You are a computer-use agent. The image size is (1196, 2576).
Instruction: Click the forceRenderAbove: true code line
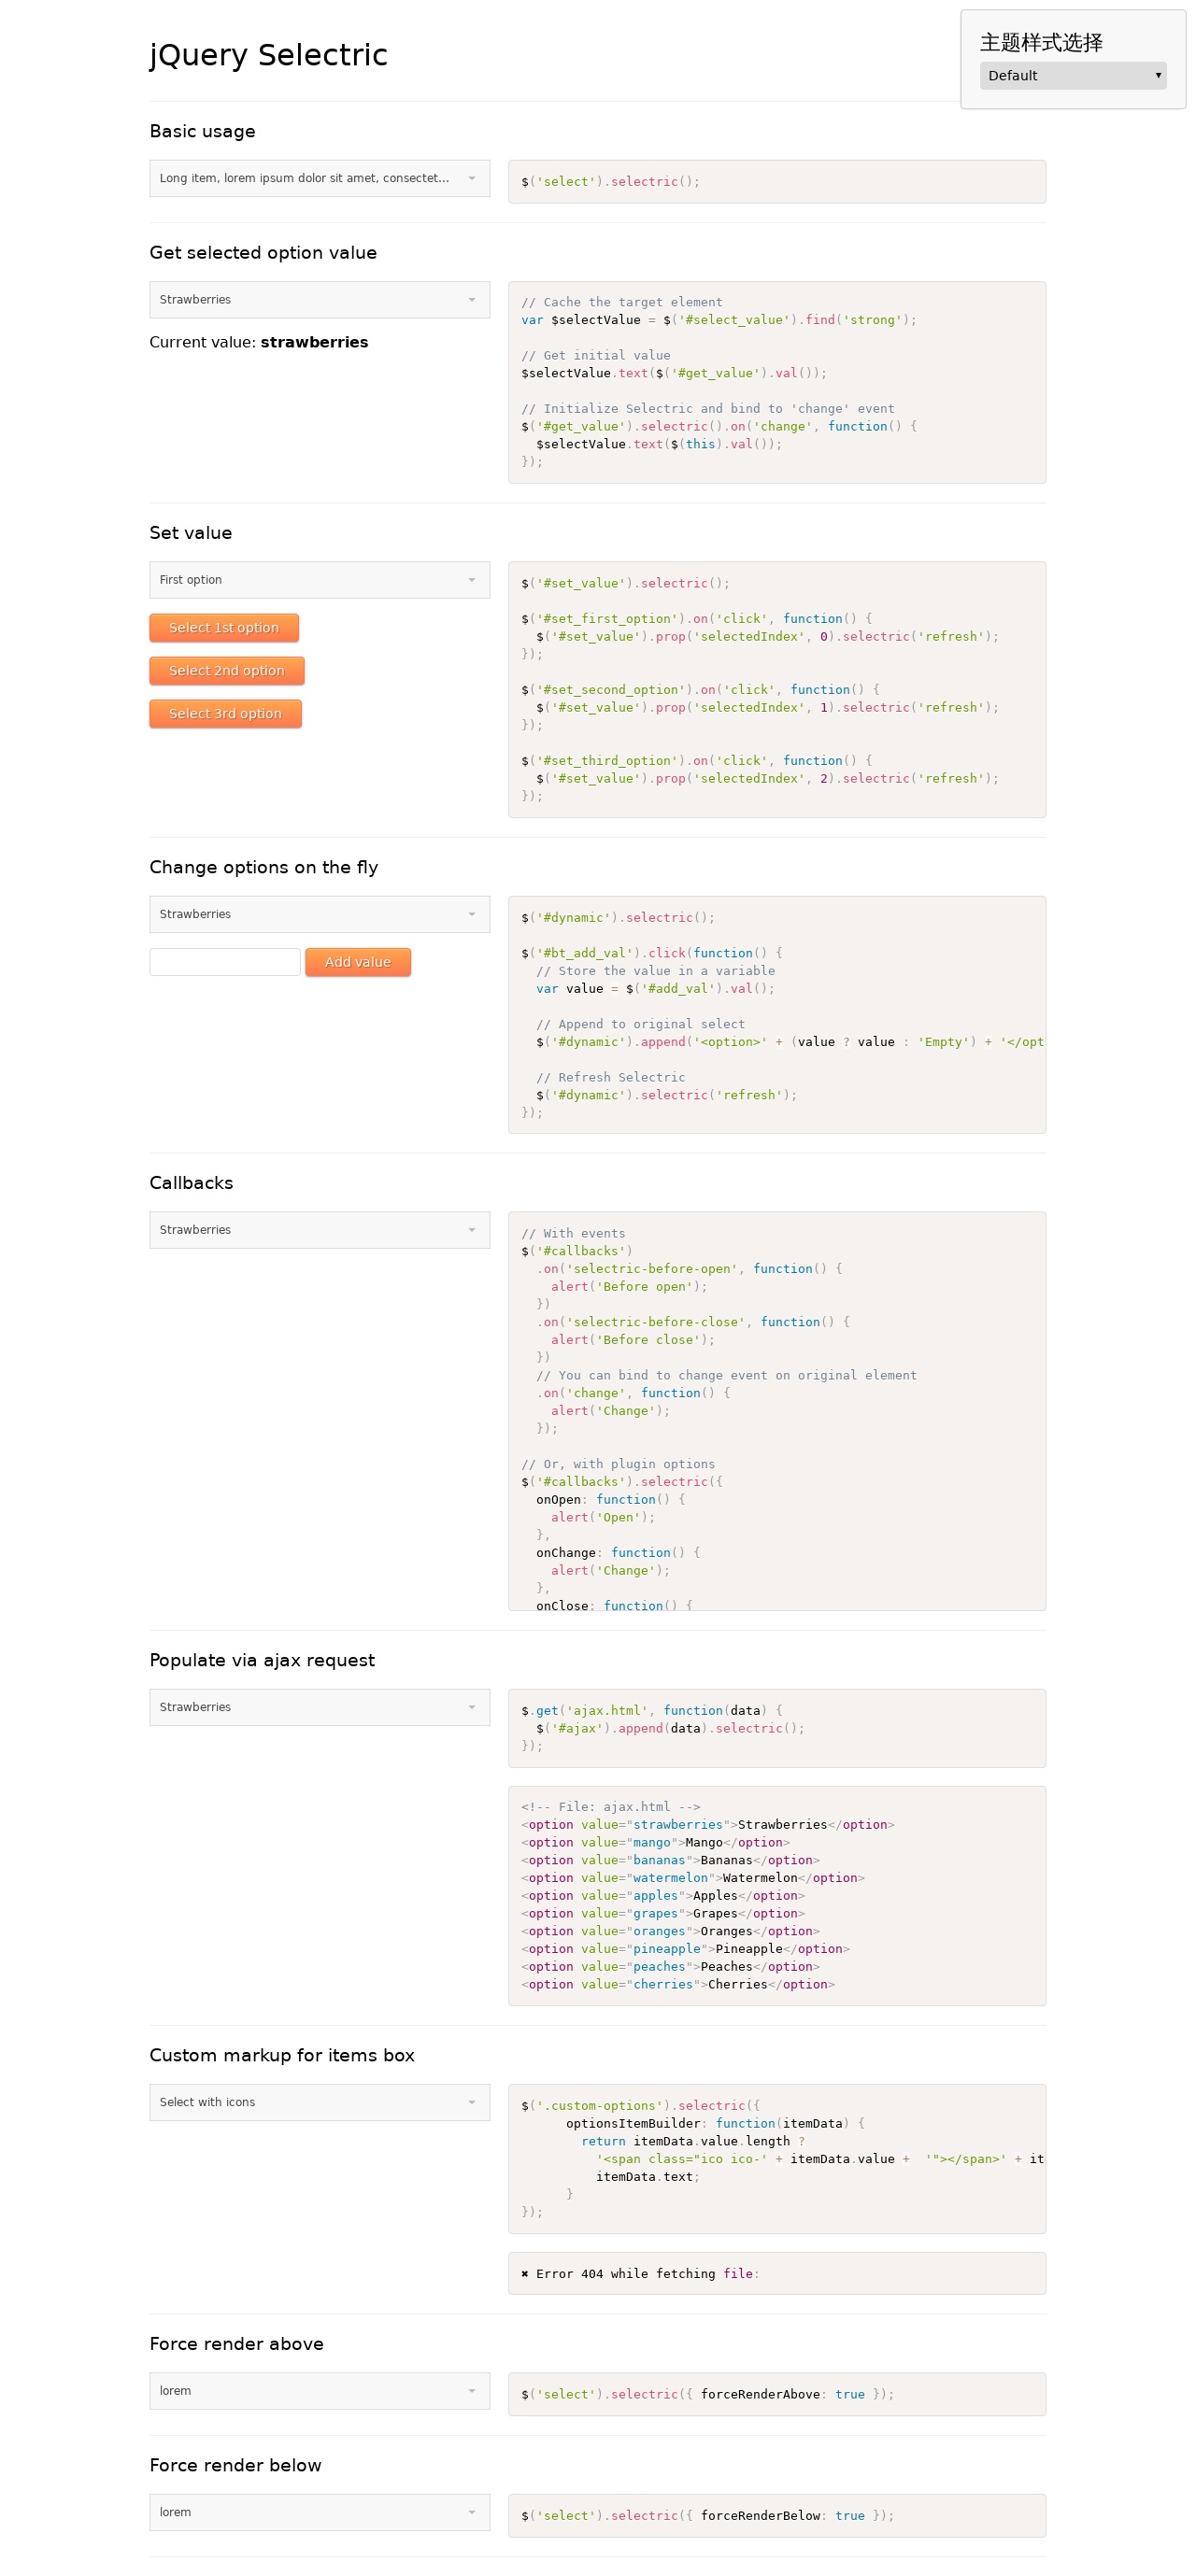pos(708,2394)
